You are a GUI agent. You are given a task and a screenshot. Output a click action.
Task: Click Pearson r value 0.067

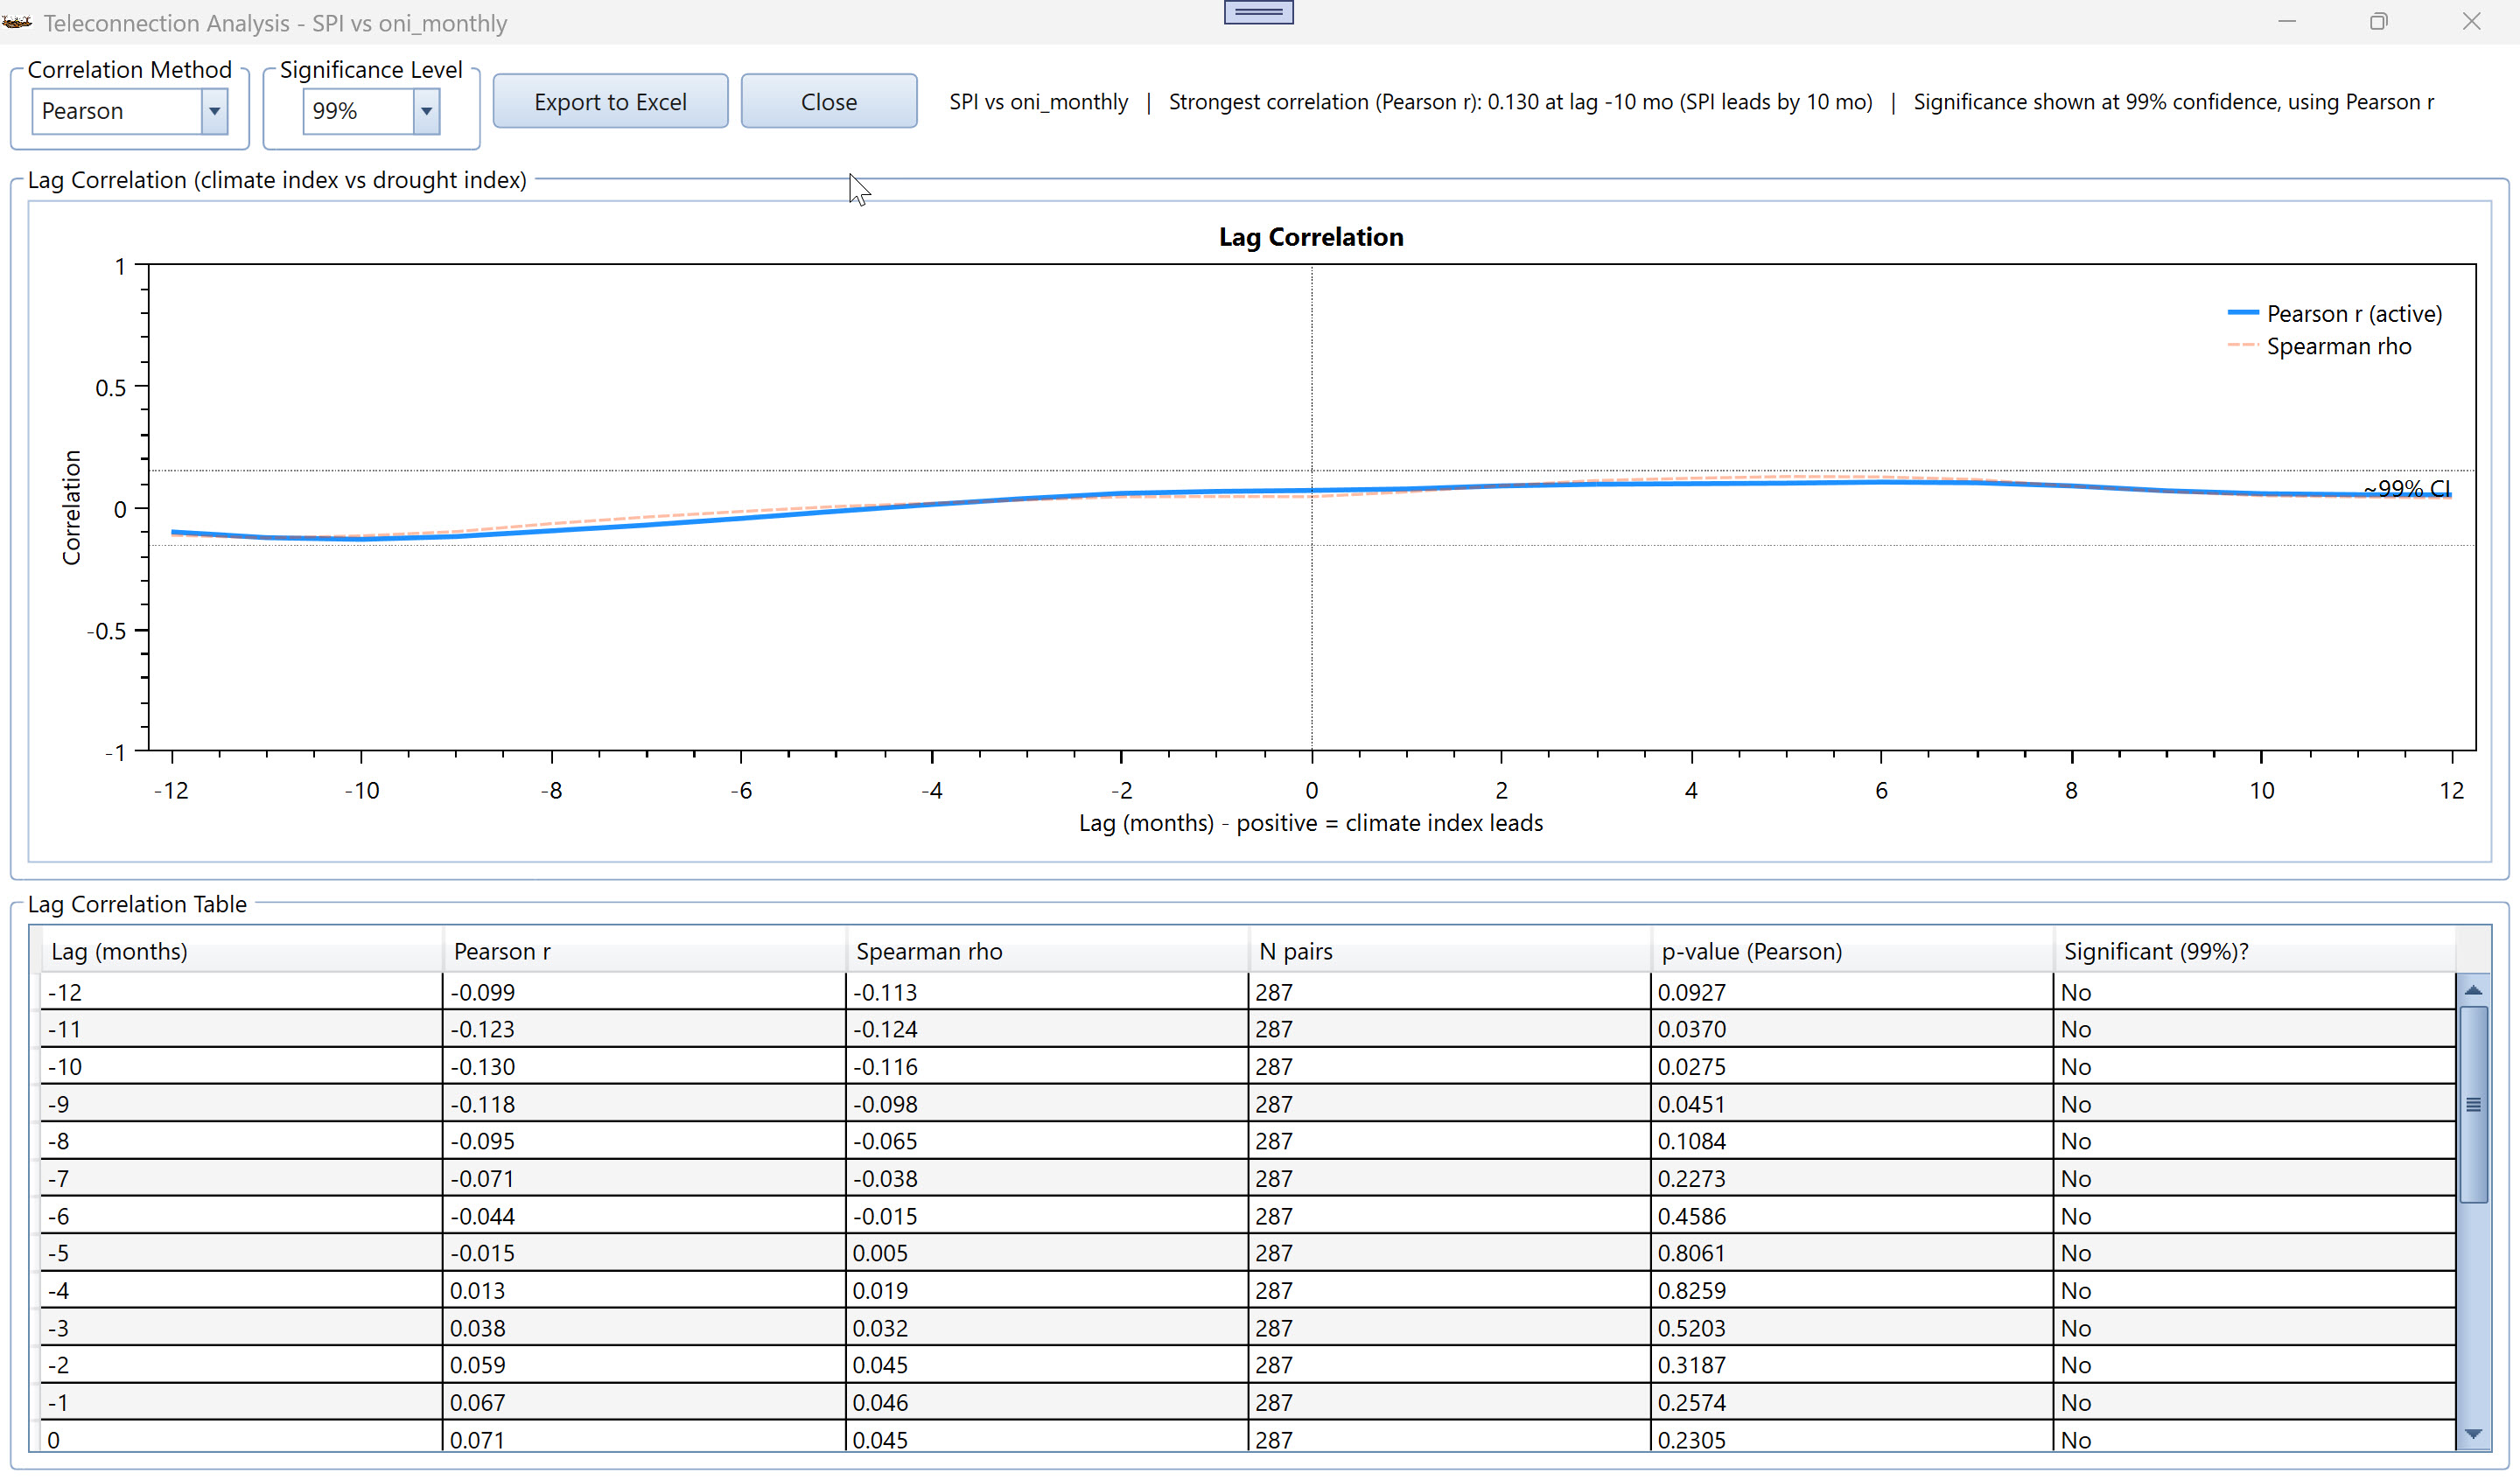click(x=644, y=1402)
